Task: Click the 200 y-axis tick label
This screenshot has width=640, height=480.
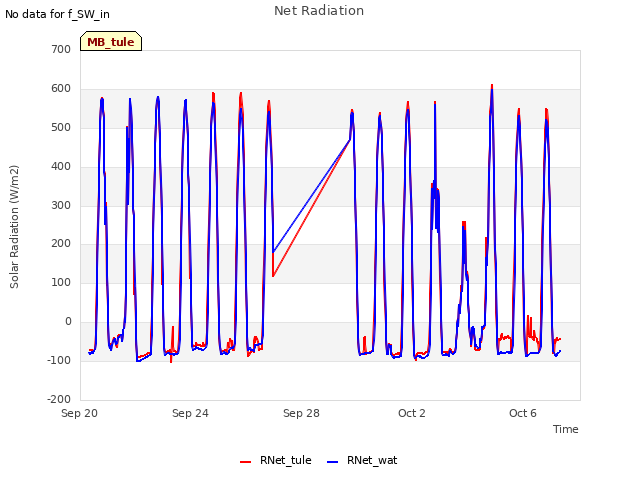Action: click(61, 244)
